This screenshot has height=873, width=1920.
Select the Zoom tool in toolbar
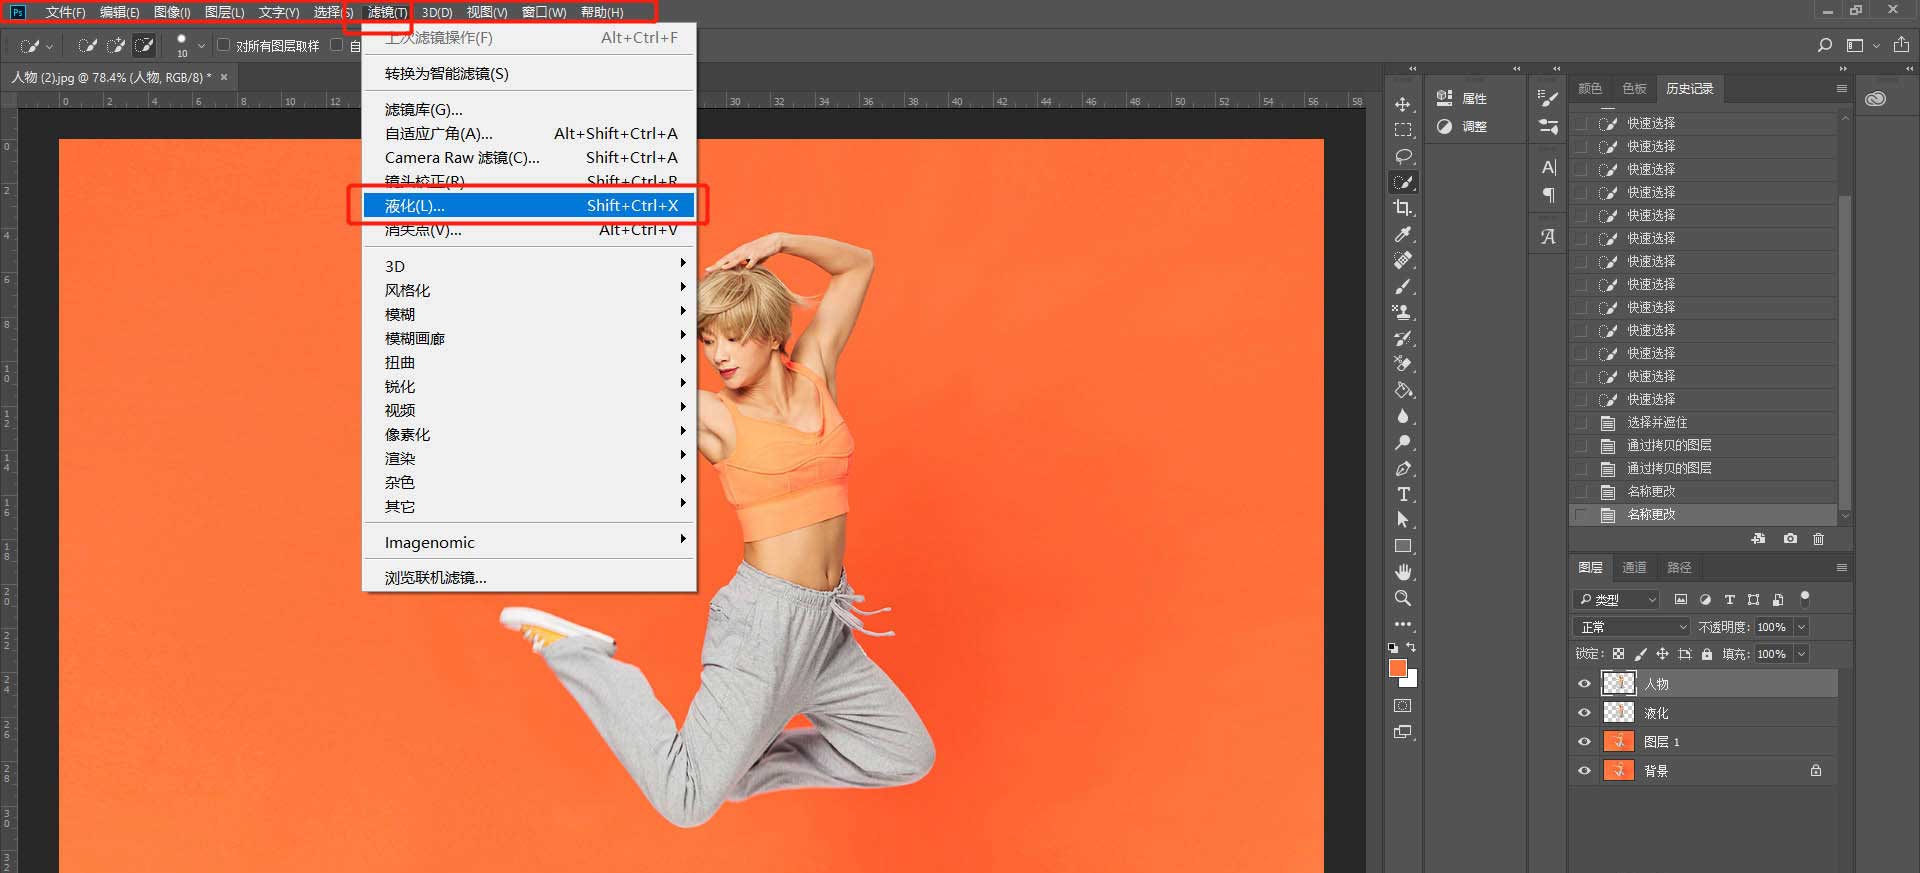point(1403,598)
